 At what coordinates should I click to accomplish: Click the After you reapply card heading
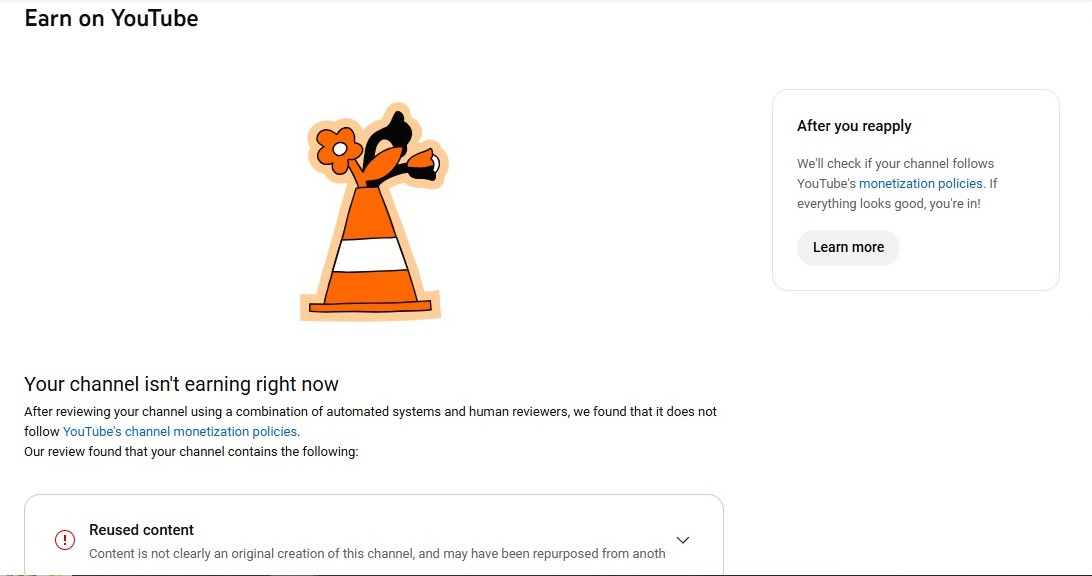coord(854,126)
